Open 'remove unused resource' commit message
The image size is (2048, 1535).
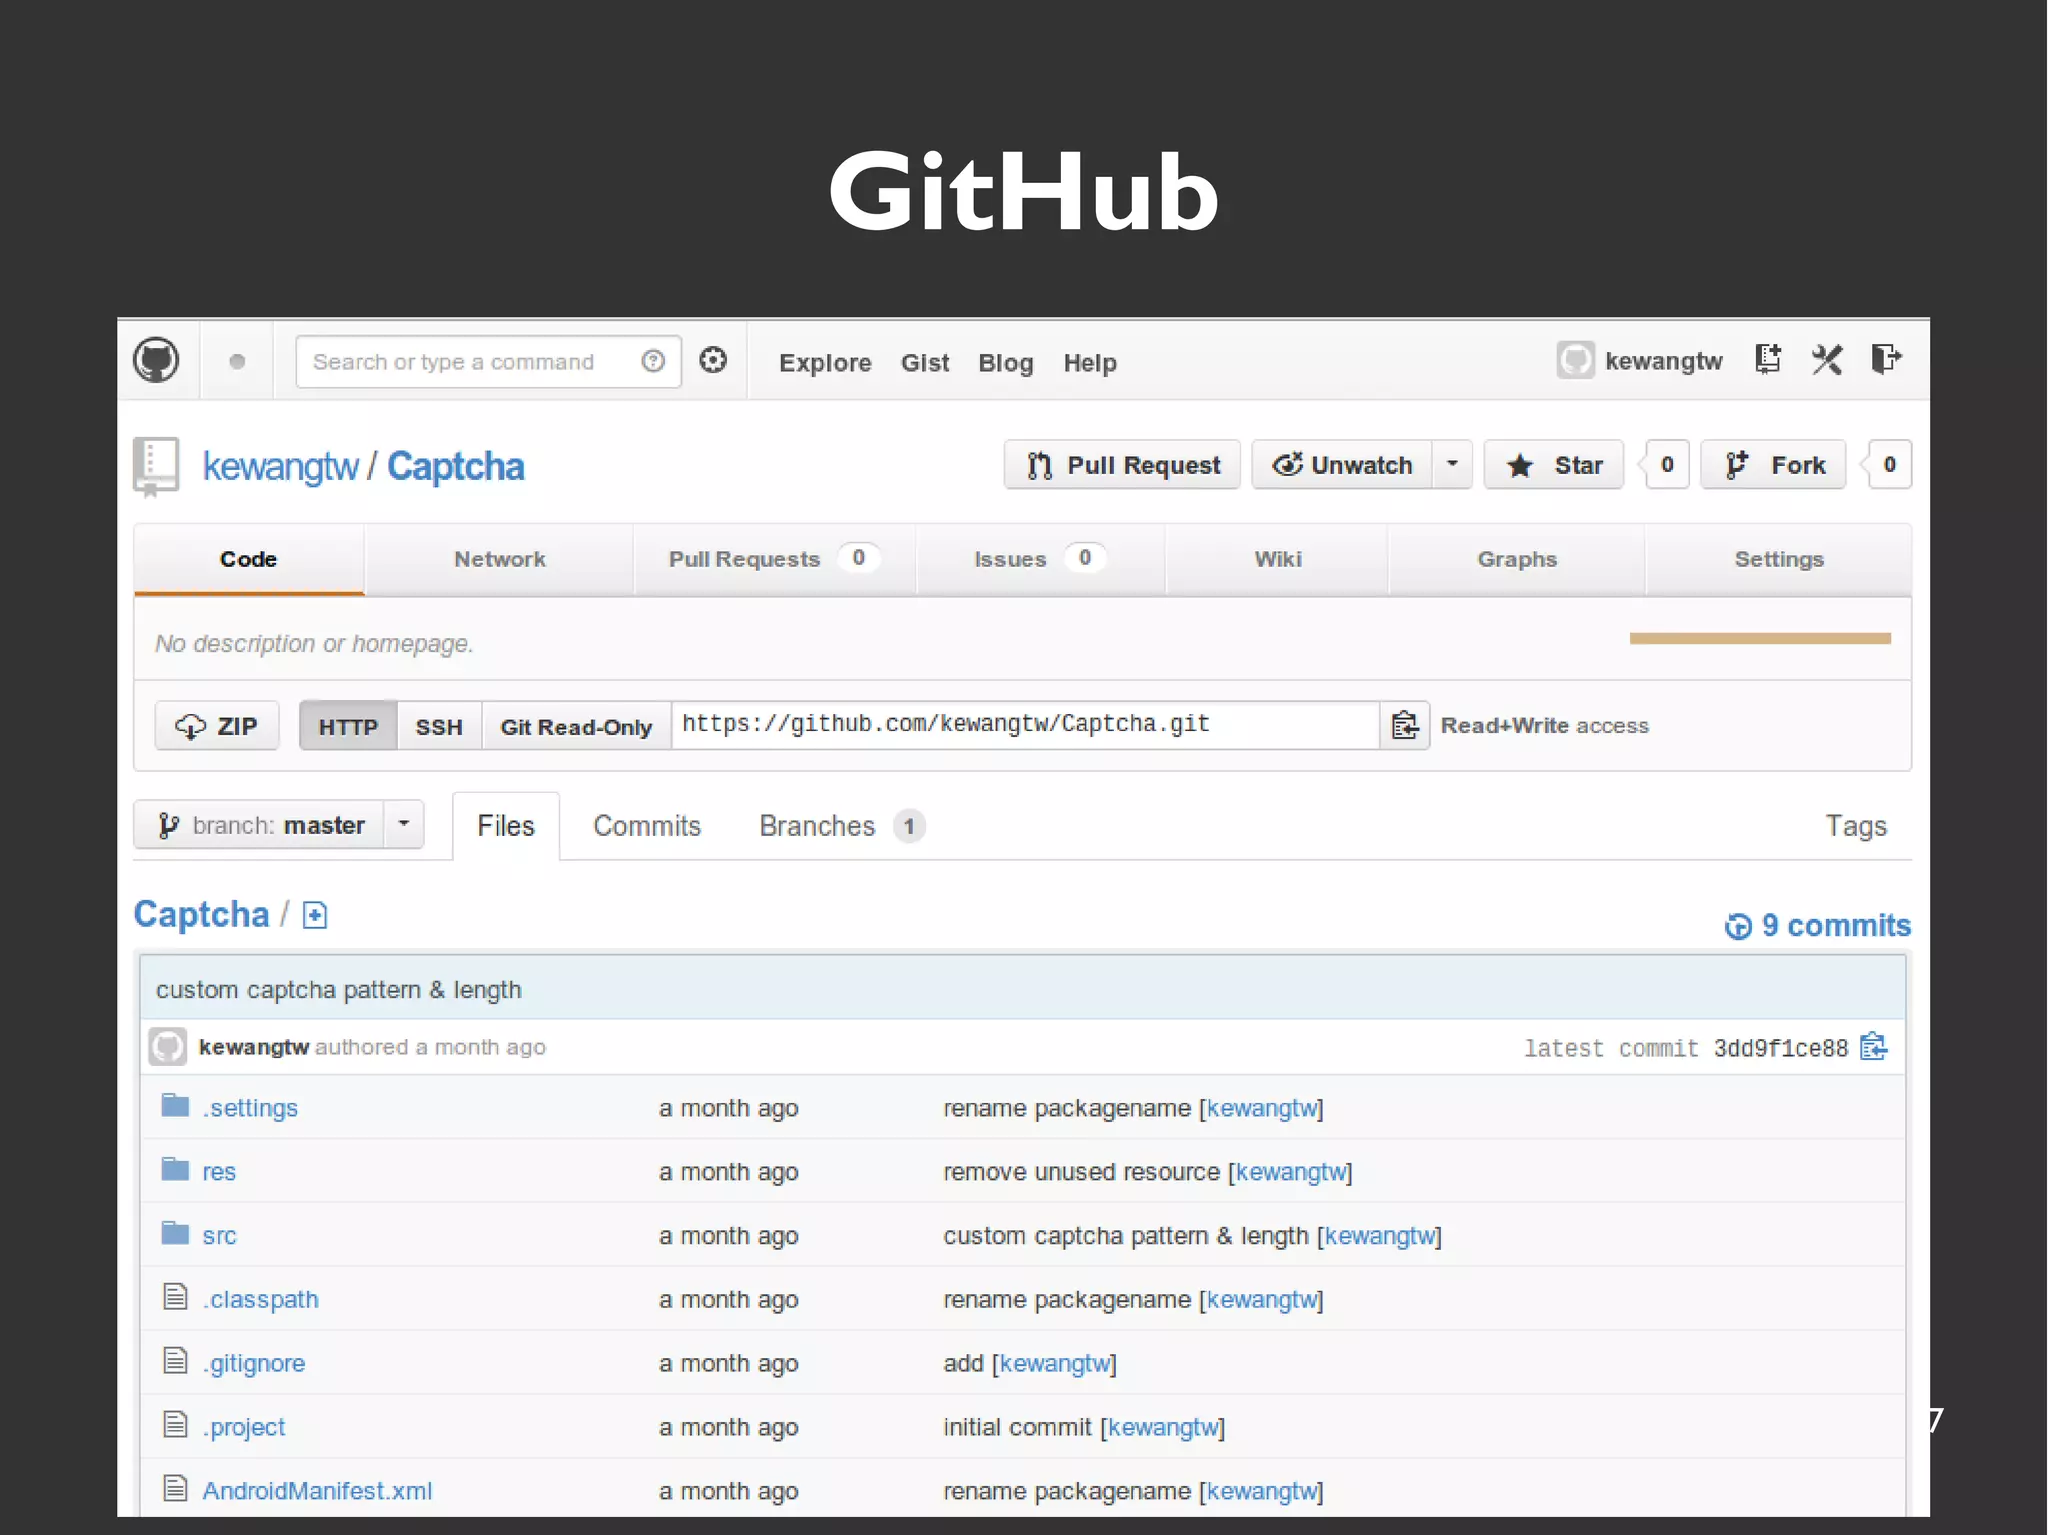[x=1081, y=1172]
